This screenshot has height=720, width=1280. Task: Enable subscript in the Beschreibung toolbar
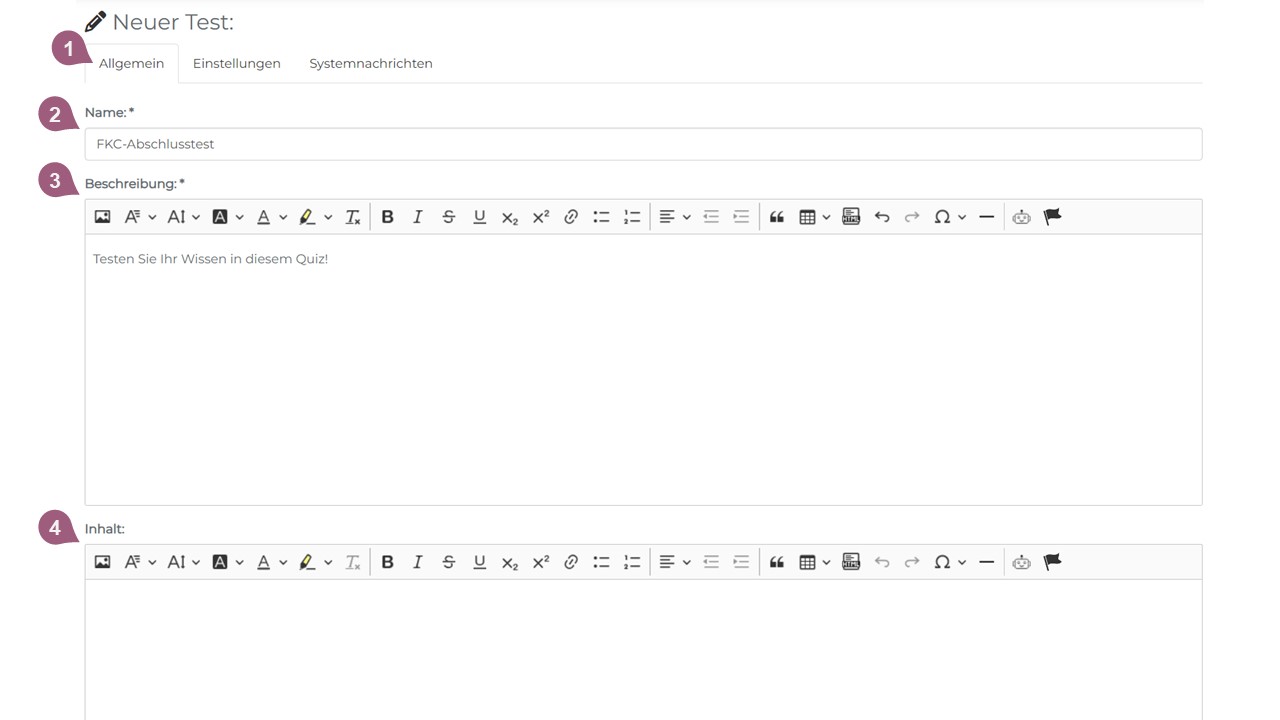click(510, 217)
